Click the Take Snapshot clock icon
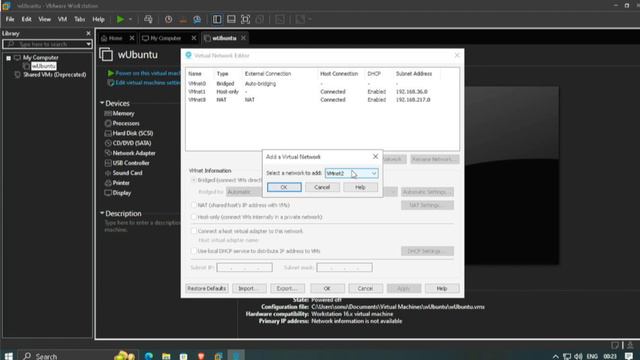This screenshot has height=360, width=640. [168, 19]
